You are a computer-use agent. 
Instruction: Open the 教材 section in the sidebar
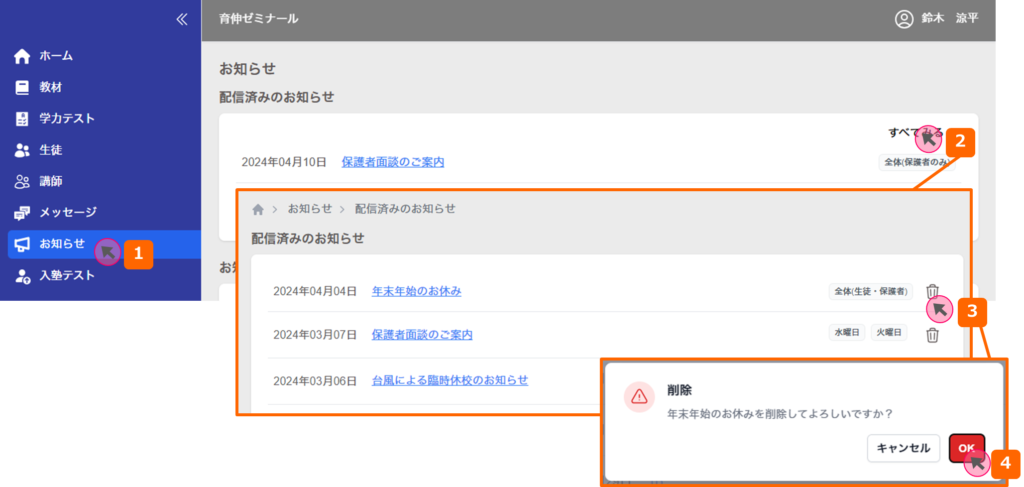pyautogui.click(x=50, y=87)
